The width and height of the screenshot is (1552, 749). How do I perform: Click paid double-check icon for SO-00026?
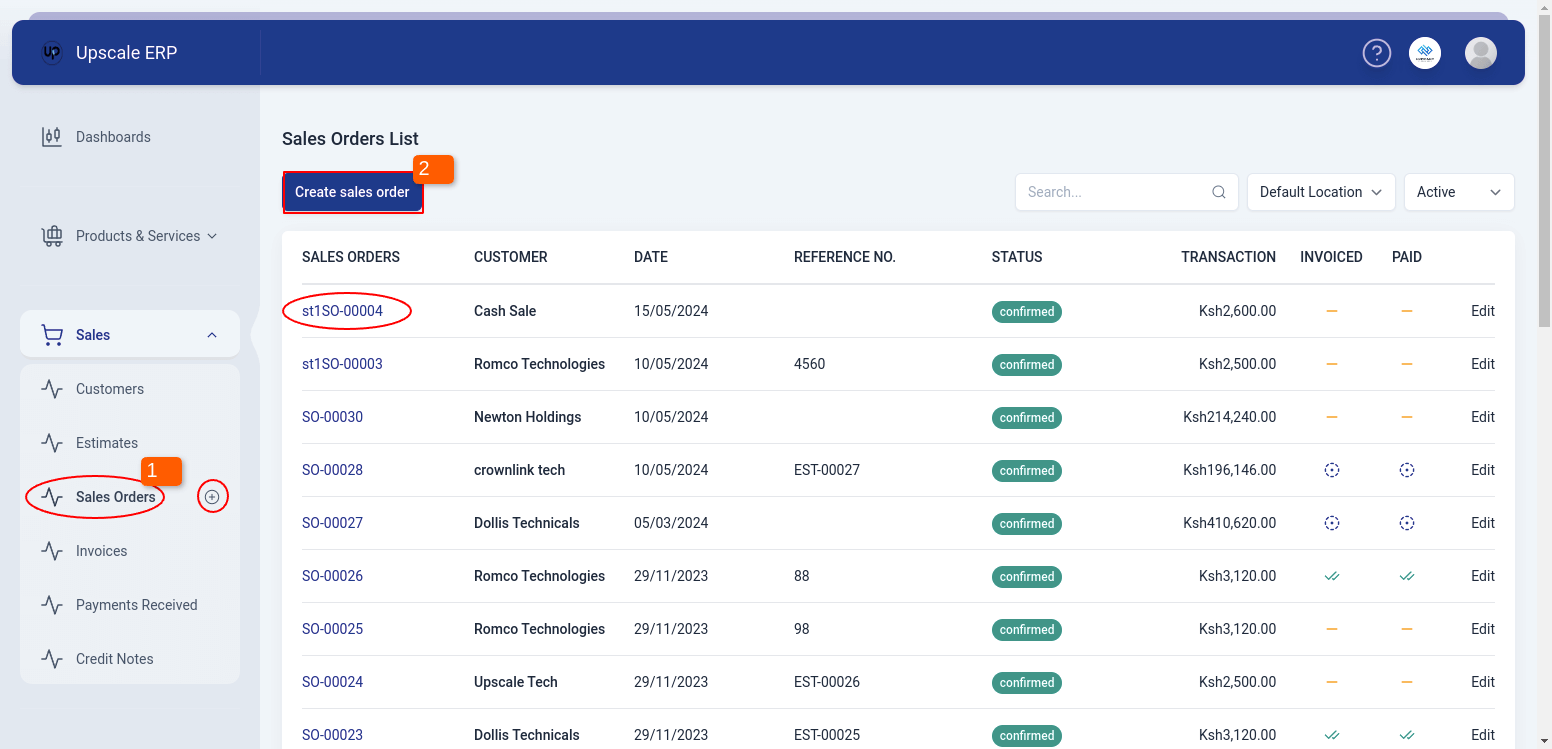click(1406, 576)
